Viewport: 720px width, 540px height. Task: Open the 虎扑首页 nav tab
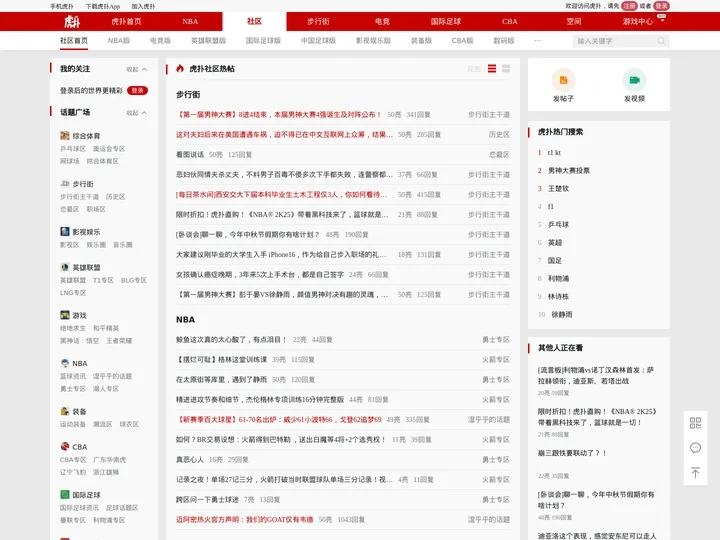(x=126, y=22)
